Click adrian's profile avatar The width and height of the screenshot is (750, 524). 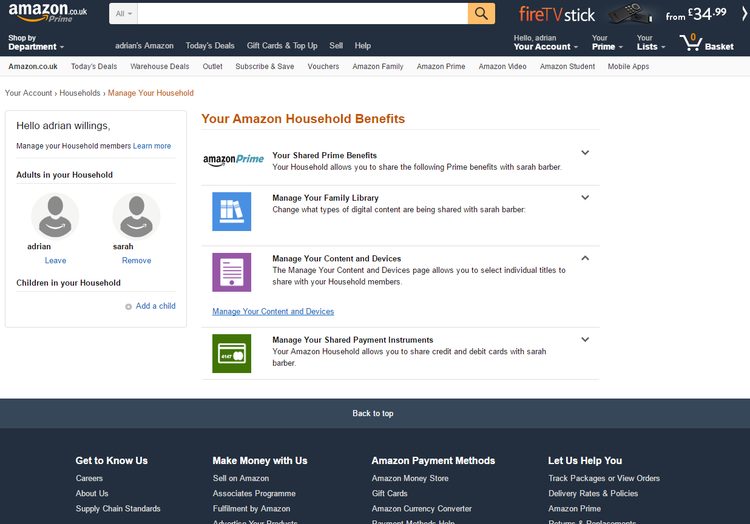click(55, 216)
